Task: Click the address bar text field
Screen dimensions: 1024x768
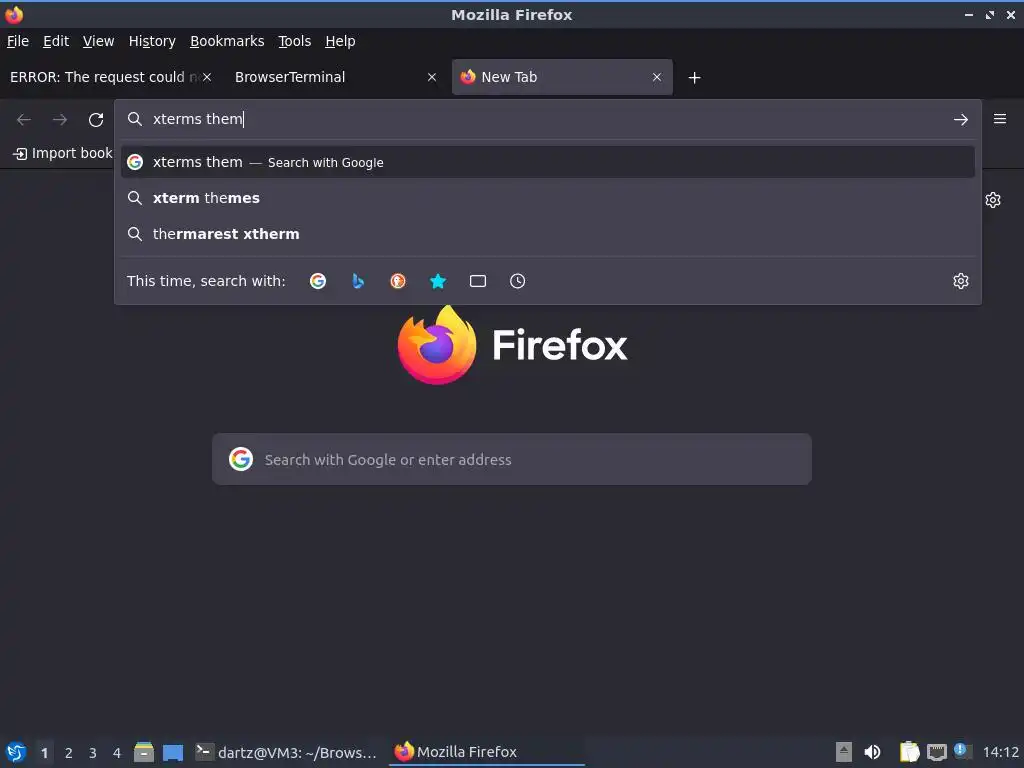Action: (x=547, y=119)
